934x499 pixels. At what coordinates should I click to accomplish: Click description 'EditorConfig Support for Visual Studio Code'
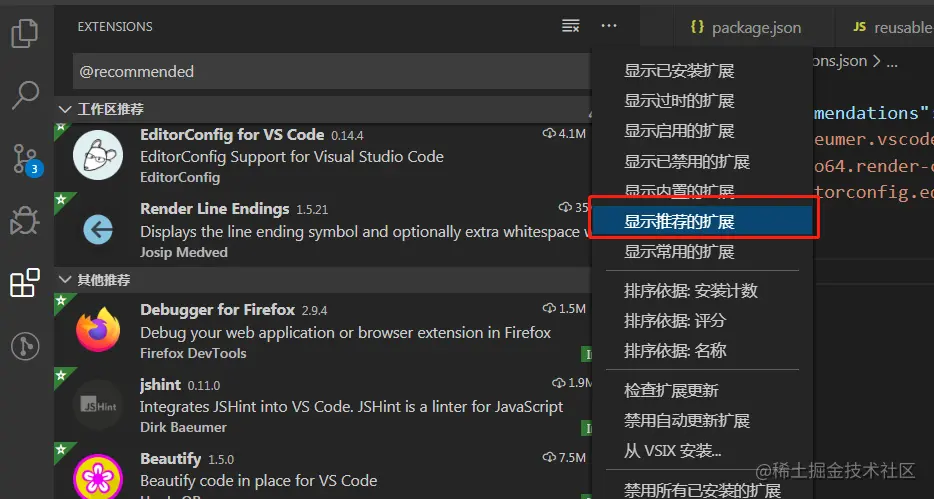(x=292, y=157)
